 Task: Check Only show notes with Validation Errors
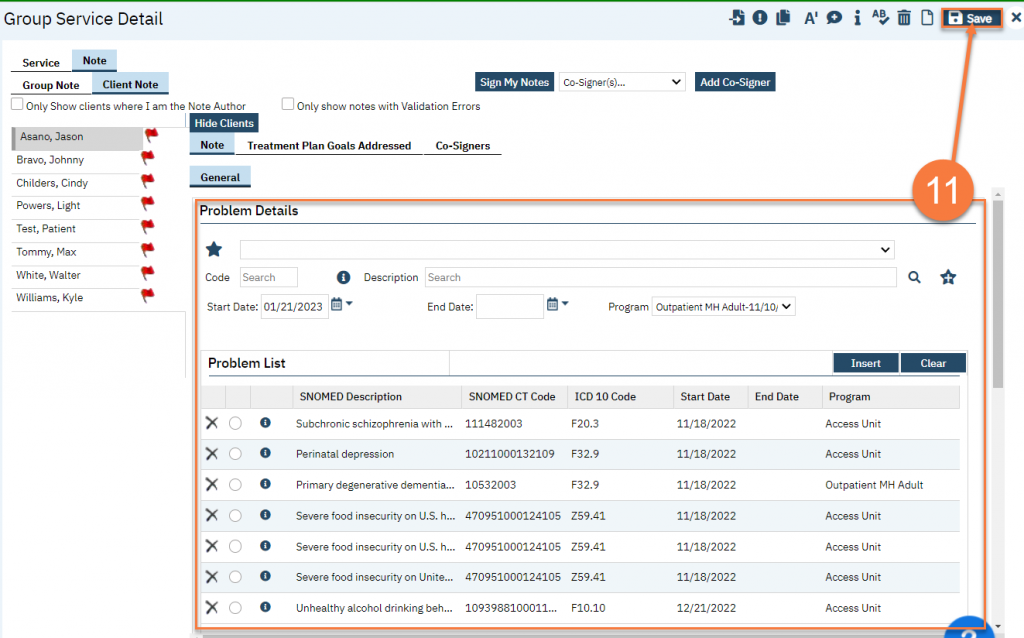(x=288, y=104)
